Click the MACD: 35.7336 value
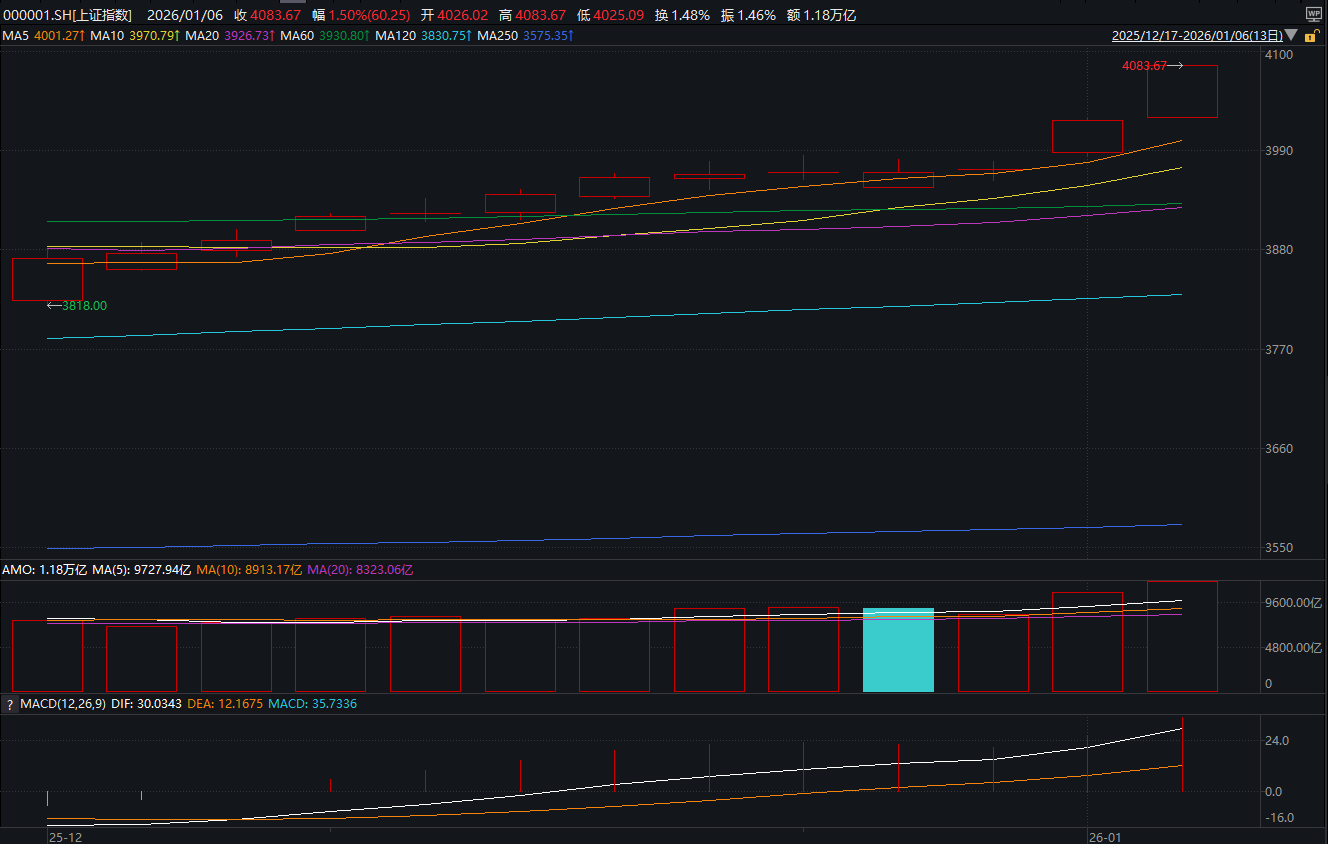The width and height of the screenshot is (1328, 844). [x=313, y=705]
